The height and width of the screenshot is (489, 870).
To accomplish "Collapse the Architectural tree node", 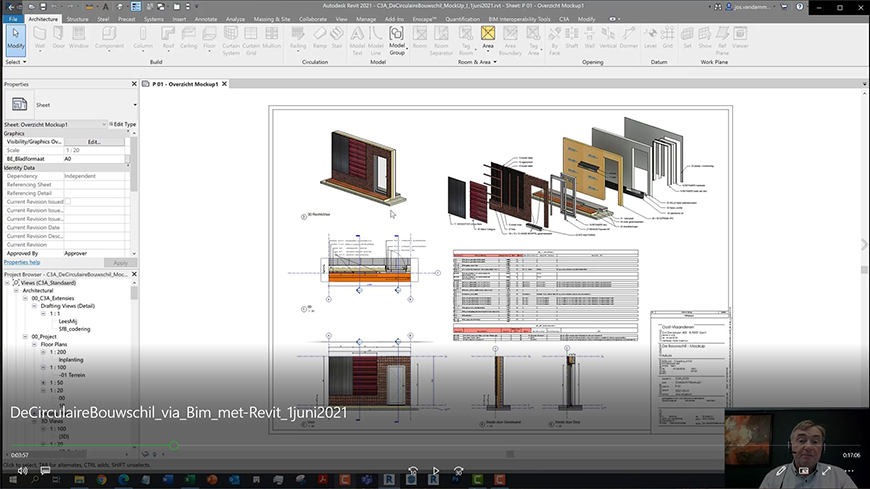I will 16,290.
